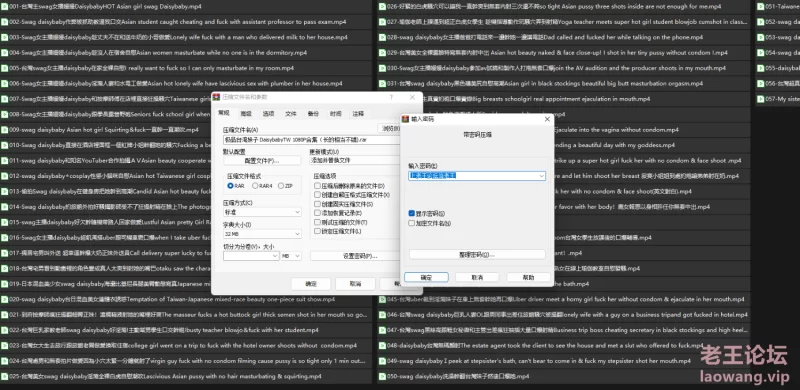This screenshot has height=390, width=800.
Task: Click the video file icon of item 011
Action: point(5,160)
